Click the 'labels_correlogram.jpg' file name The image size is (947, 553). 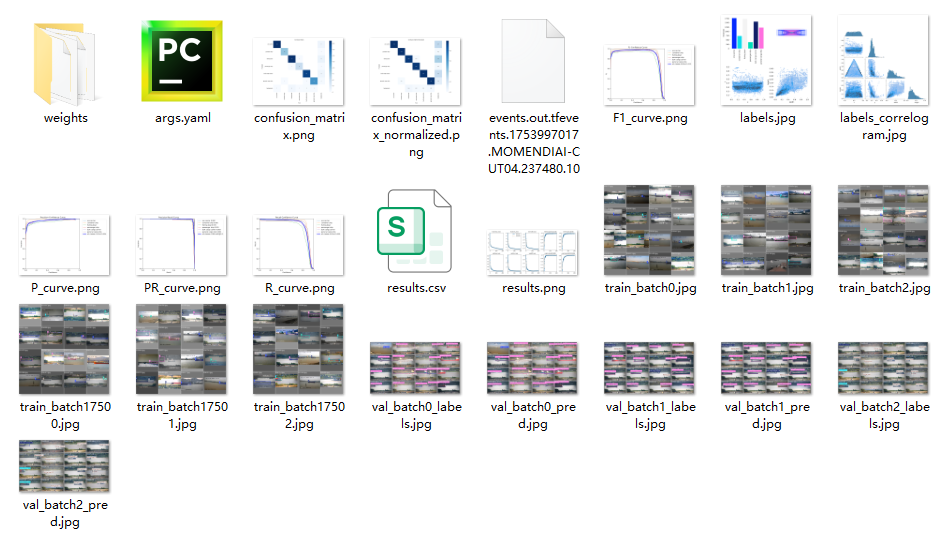[884, 126]
